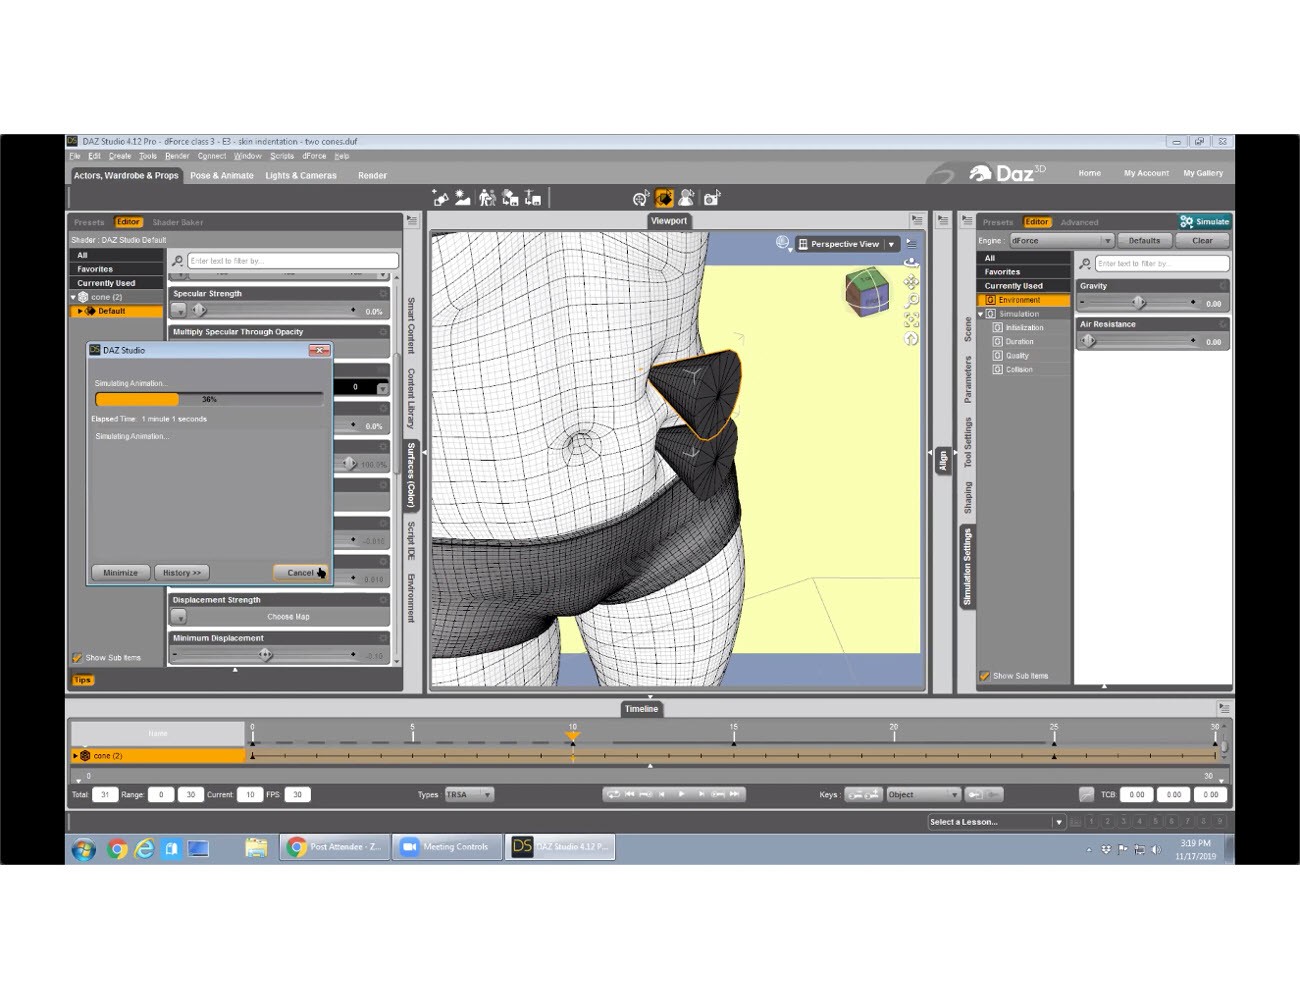Switch to the Lights & Cameras tab
Screen dimensions: 1300x1000
(300, 175)
